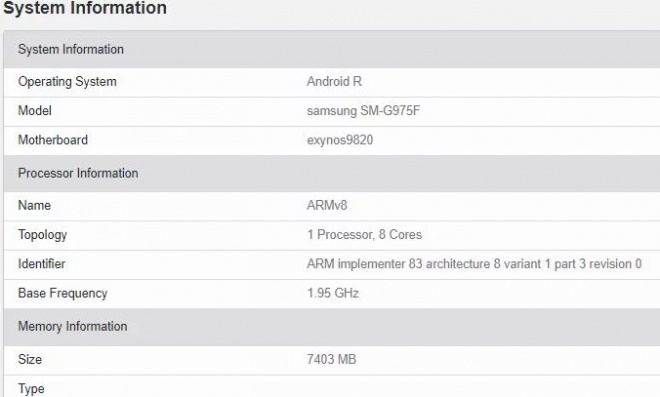This screenshot has height=397, width=660.
Task: Select the 1 Processor, 8 Cores value
Action: click(364, 234)
